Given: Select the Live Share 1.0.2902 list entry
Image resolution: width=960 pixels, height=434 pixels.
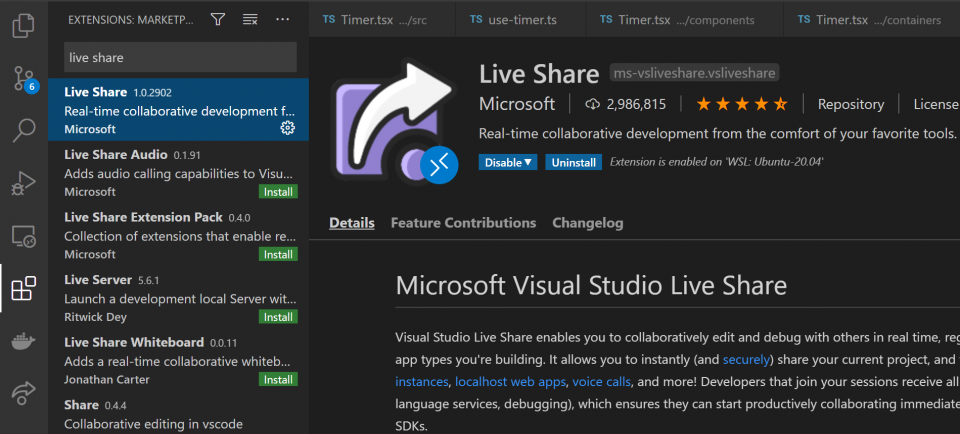Looking at the screenshot, I should click(178, 110).
